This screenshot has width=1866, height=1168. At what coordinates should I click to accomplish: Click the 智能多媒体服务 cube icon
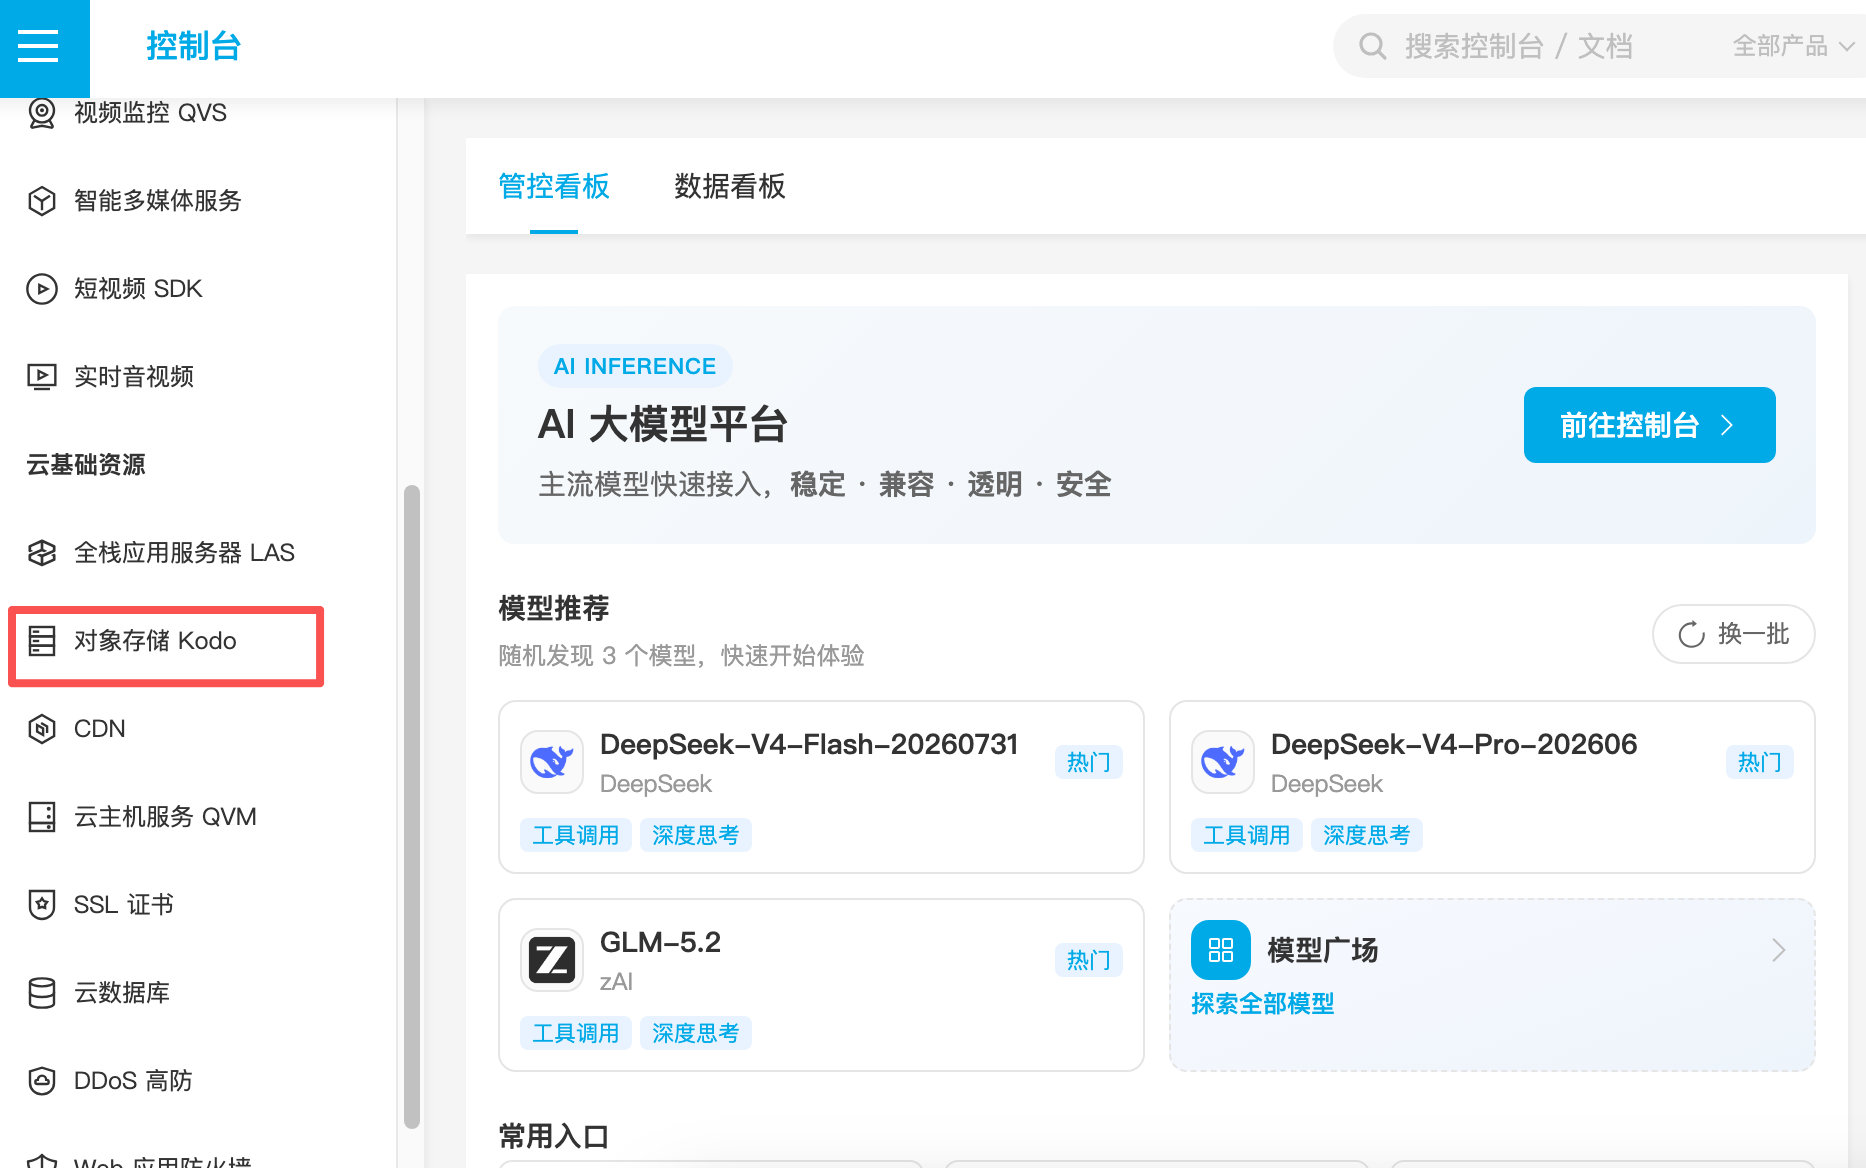tap(42, 201)
